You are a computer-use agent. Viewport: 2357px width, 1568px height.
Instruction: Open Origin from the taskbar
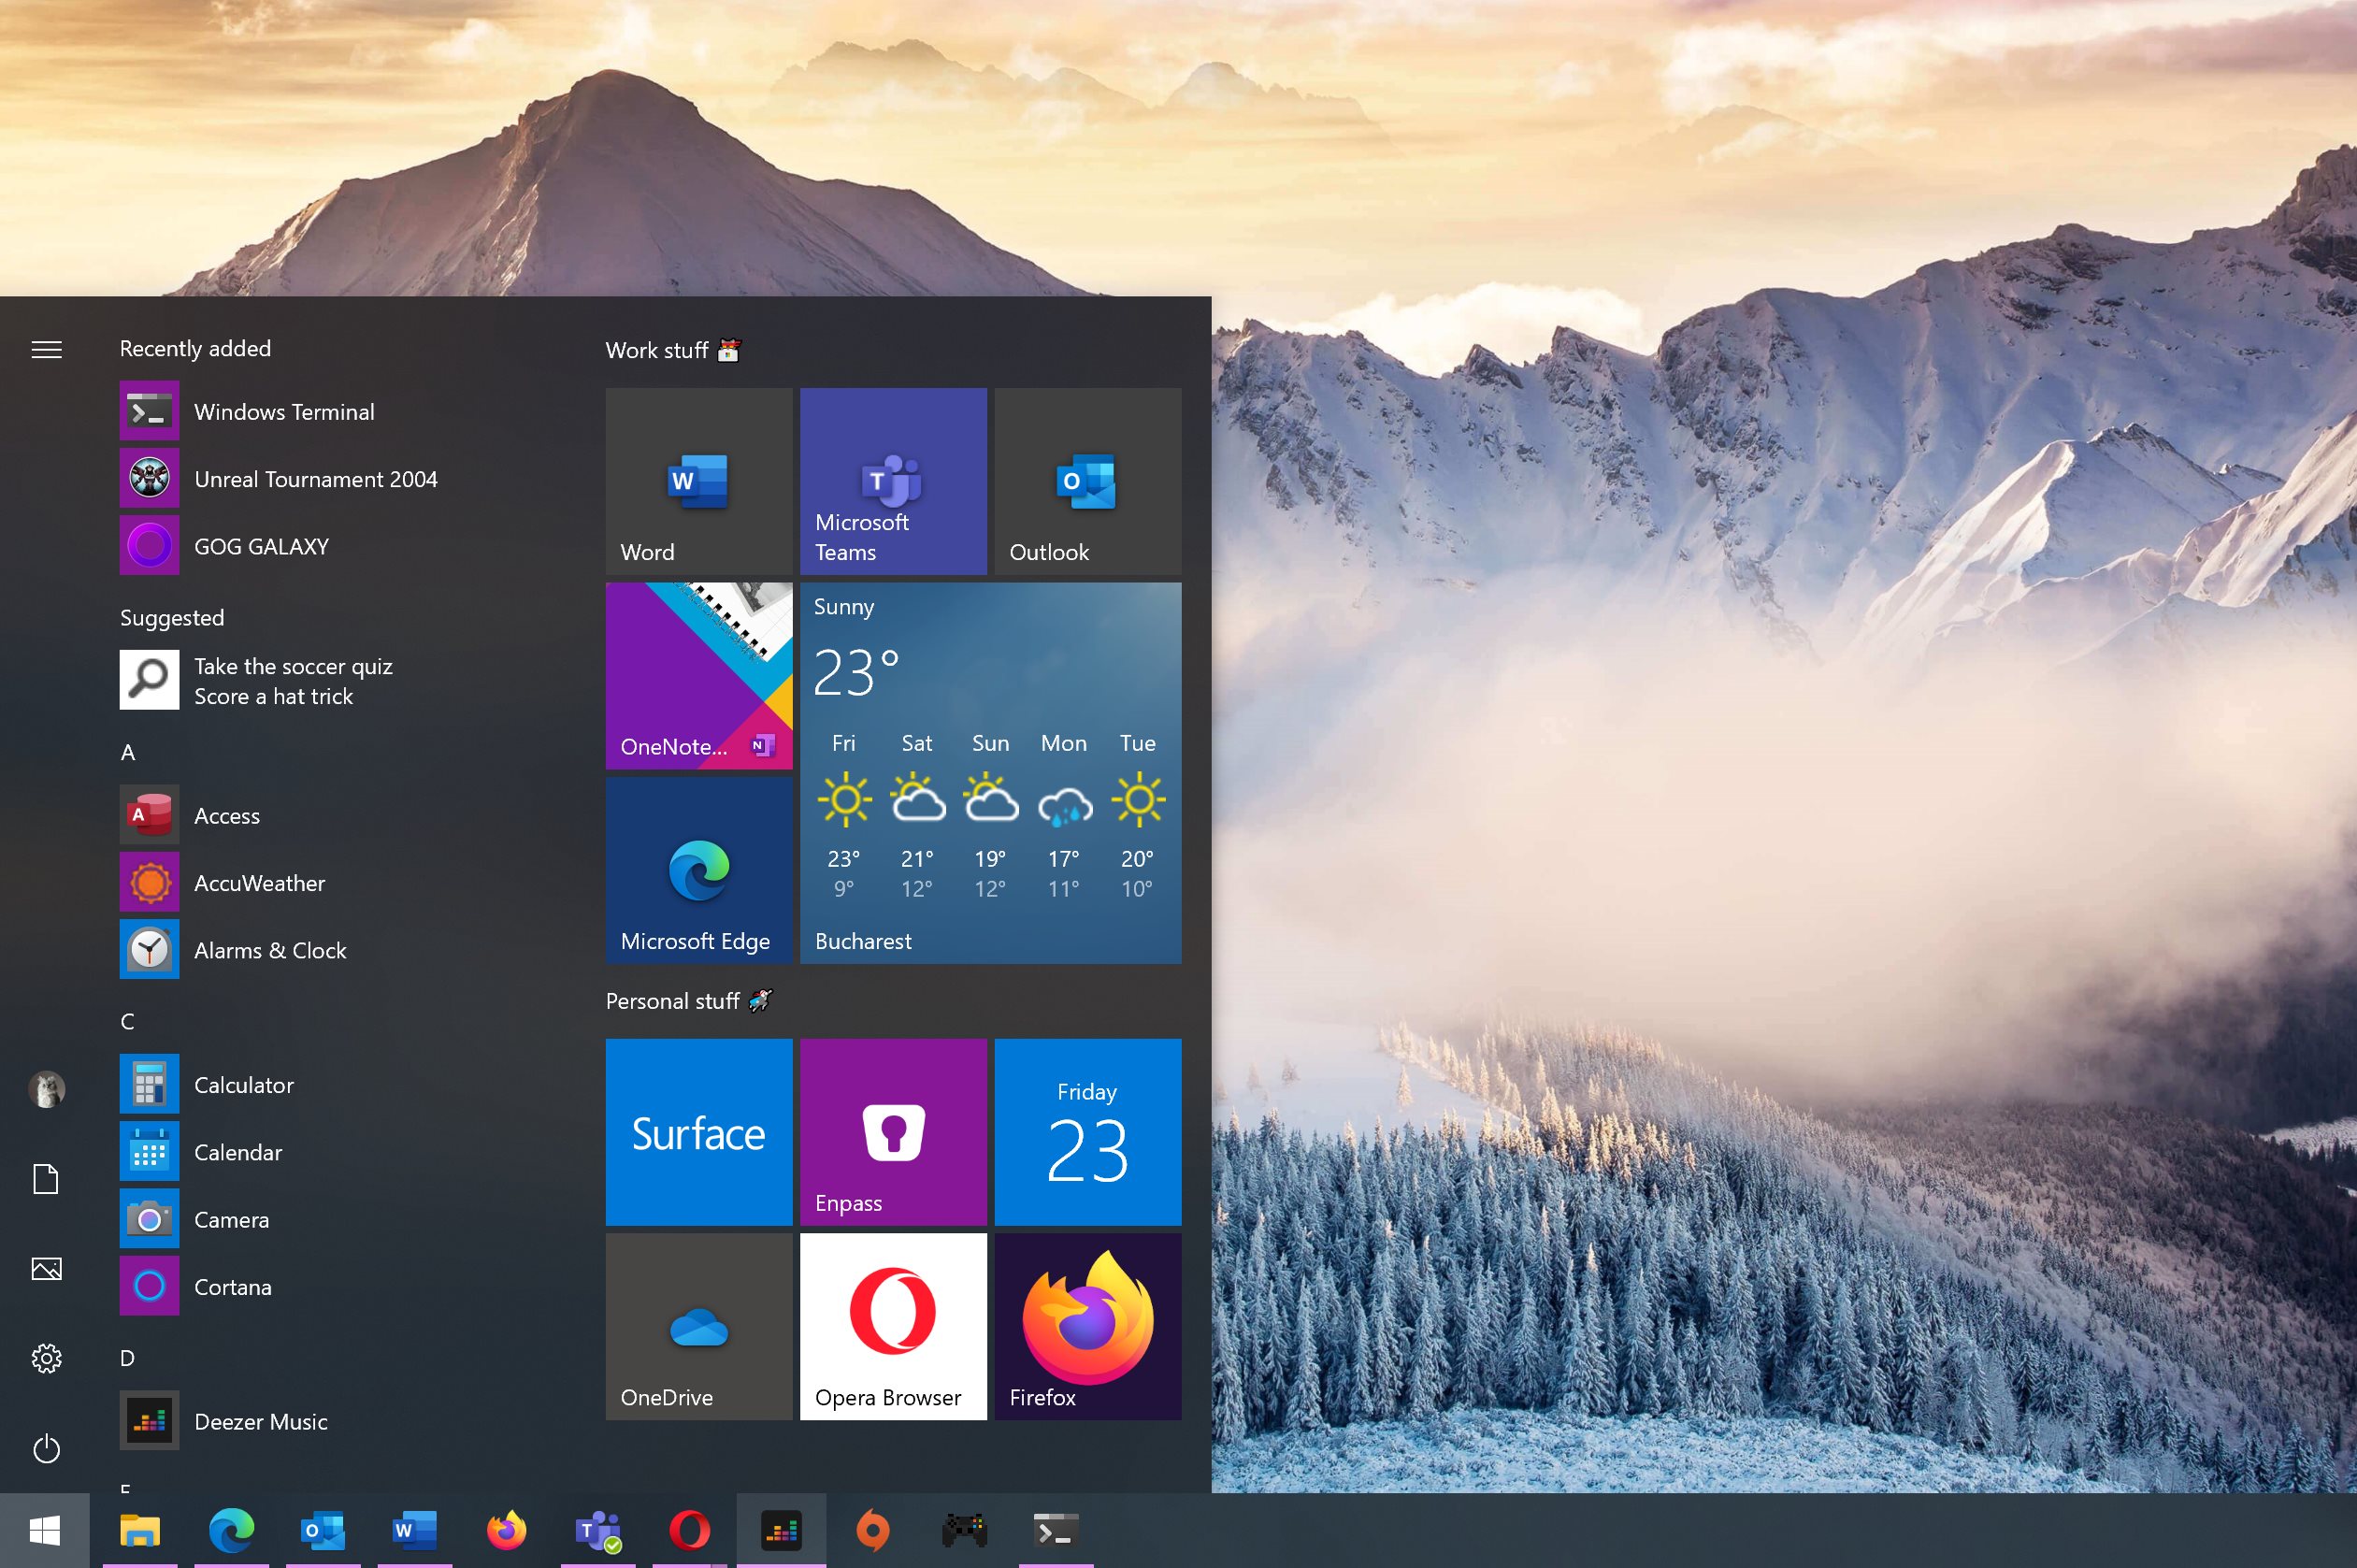coord(873,1530)
